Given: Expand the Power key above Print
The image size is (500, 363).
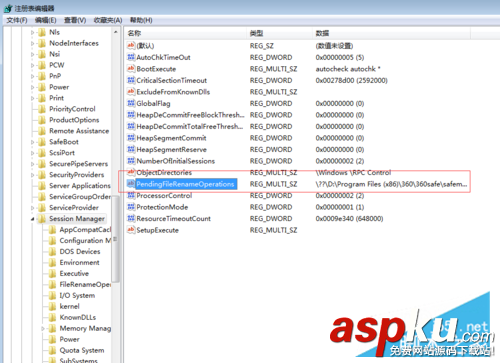Looking at the screenshot, I should [x=32, y=87].
